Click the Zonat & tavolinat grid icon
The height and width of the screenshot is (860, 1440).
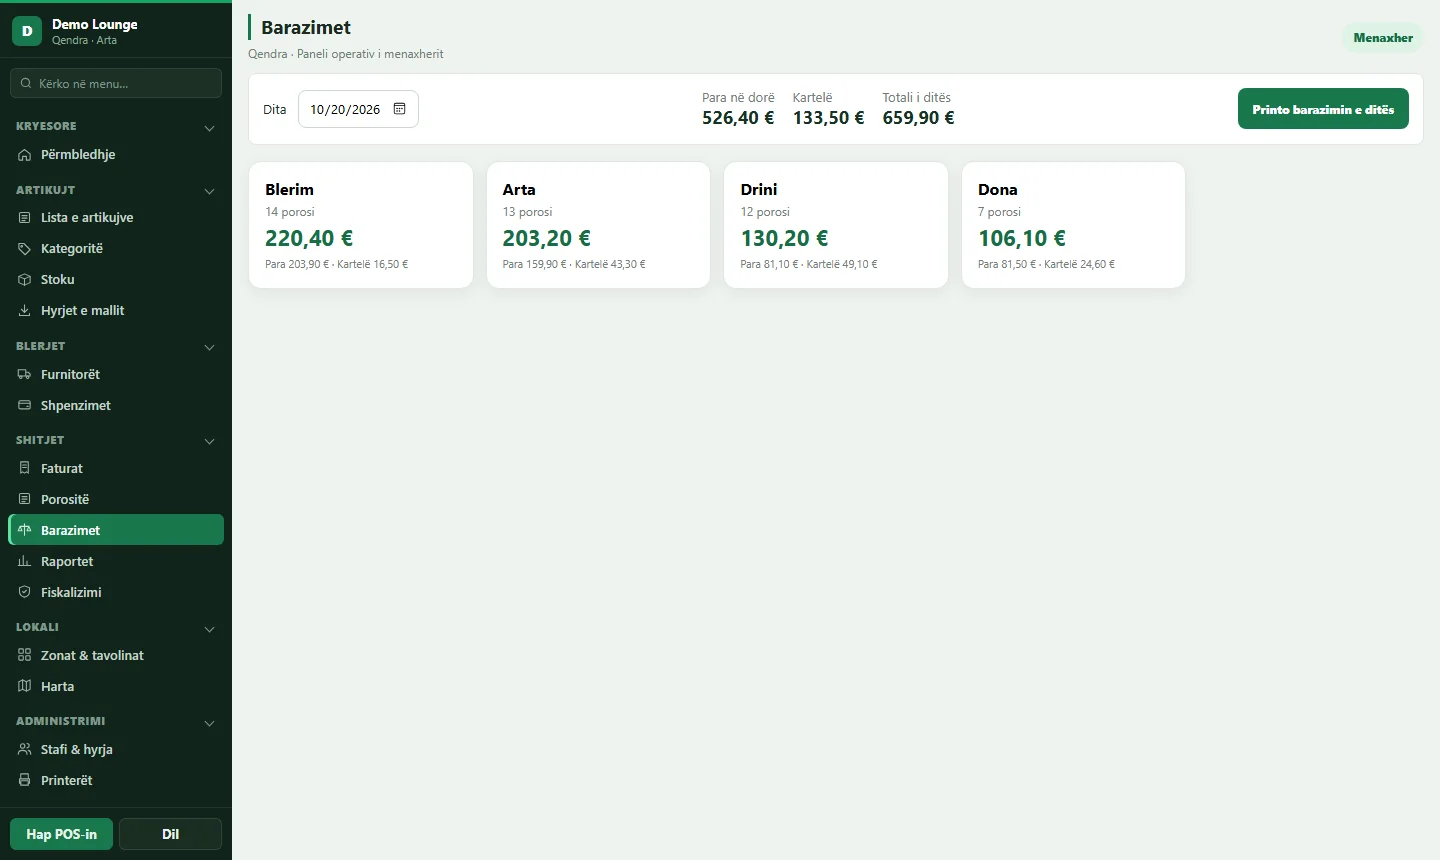pos(25,656)
